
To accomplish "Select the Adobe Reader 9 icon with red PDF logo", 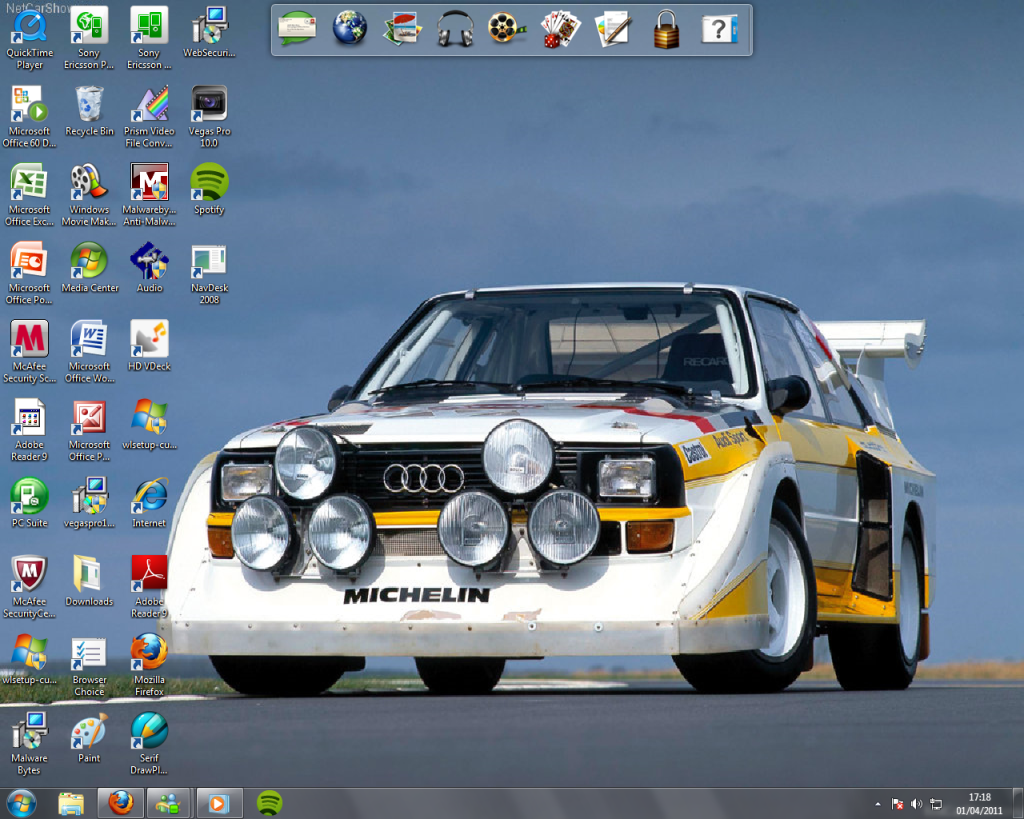I will point(150,588).
